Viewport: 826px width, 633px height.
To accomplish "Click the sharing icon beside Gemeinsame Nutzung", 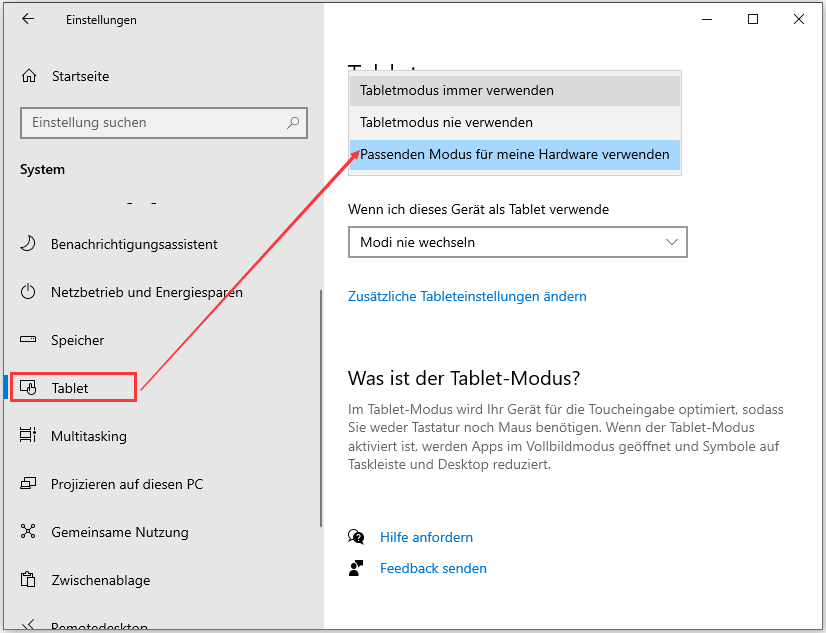I will [30, 532].
